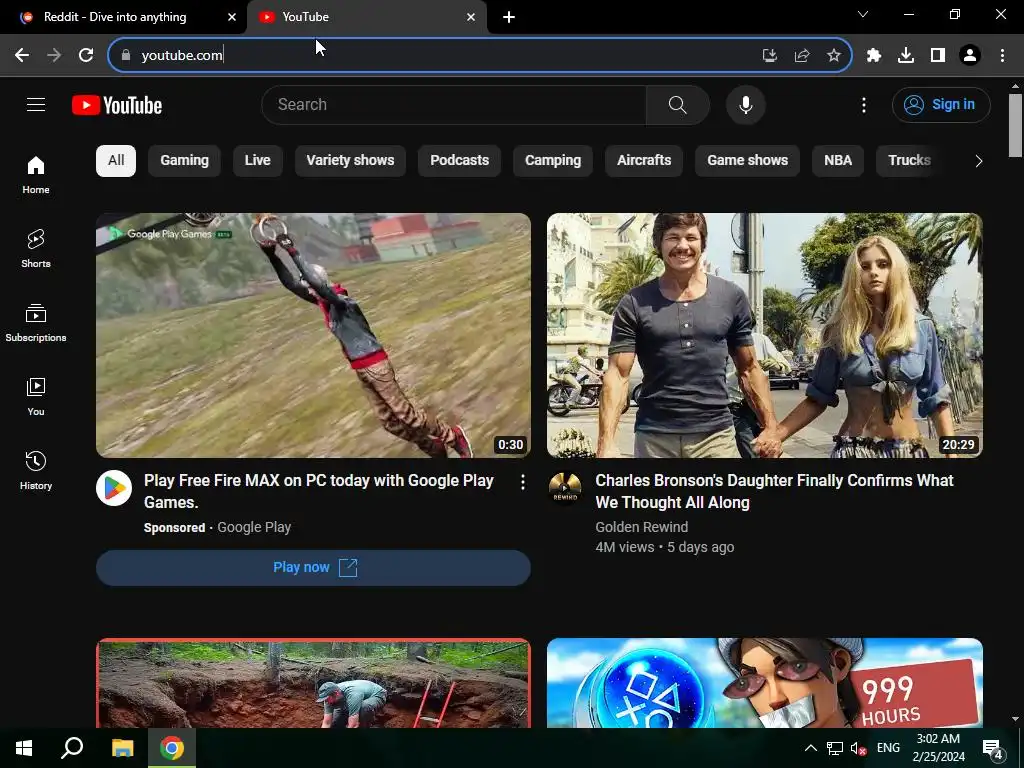Bookmark this tab with the star

click(833, 55)
